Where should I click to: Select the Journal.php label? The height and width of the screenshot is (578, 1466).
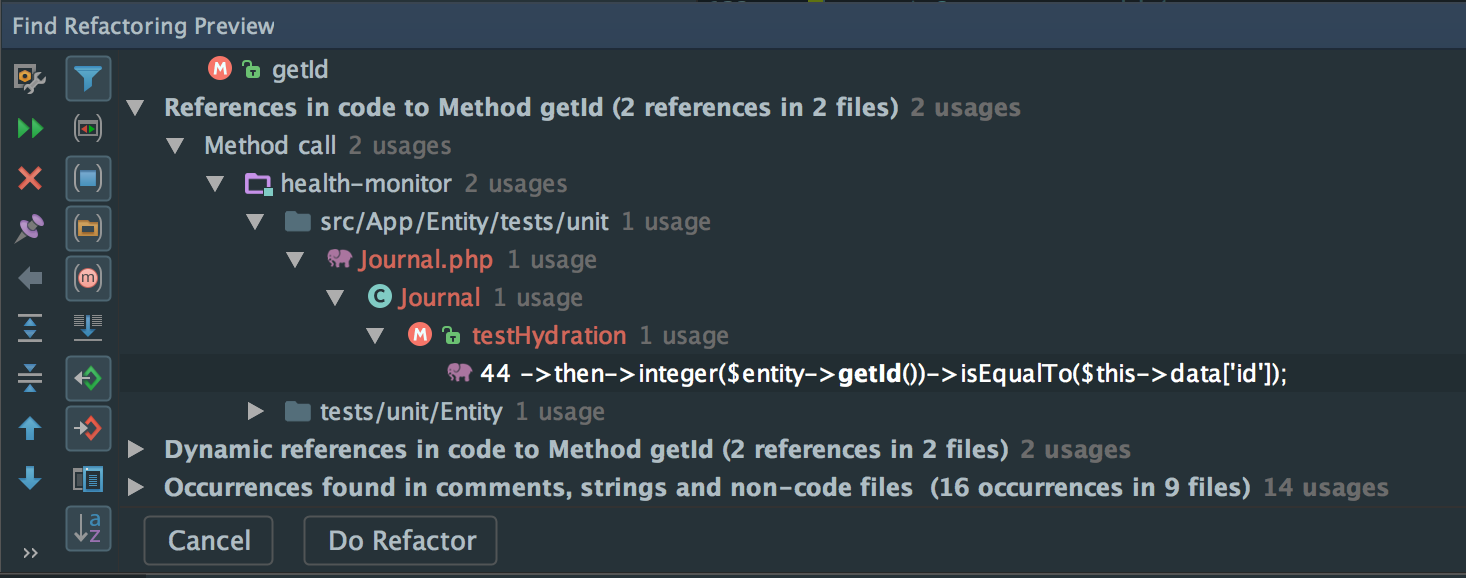coord(426,260)
